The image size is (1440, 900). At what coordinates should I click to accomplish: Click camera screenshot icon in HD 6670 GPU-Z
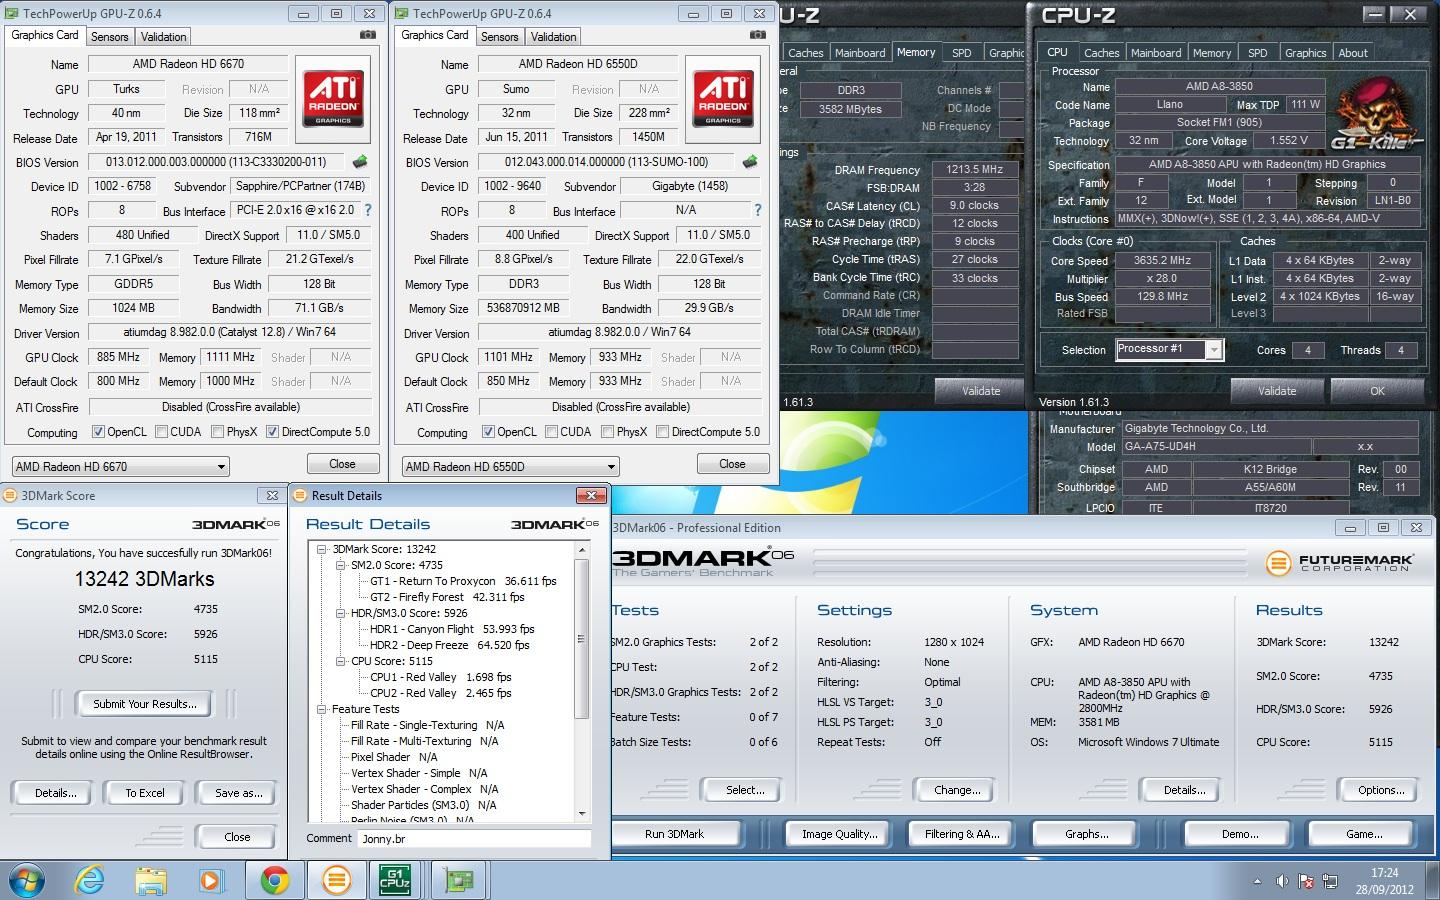pyautogui.click(x=369, y=35)
